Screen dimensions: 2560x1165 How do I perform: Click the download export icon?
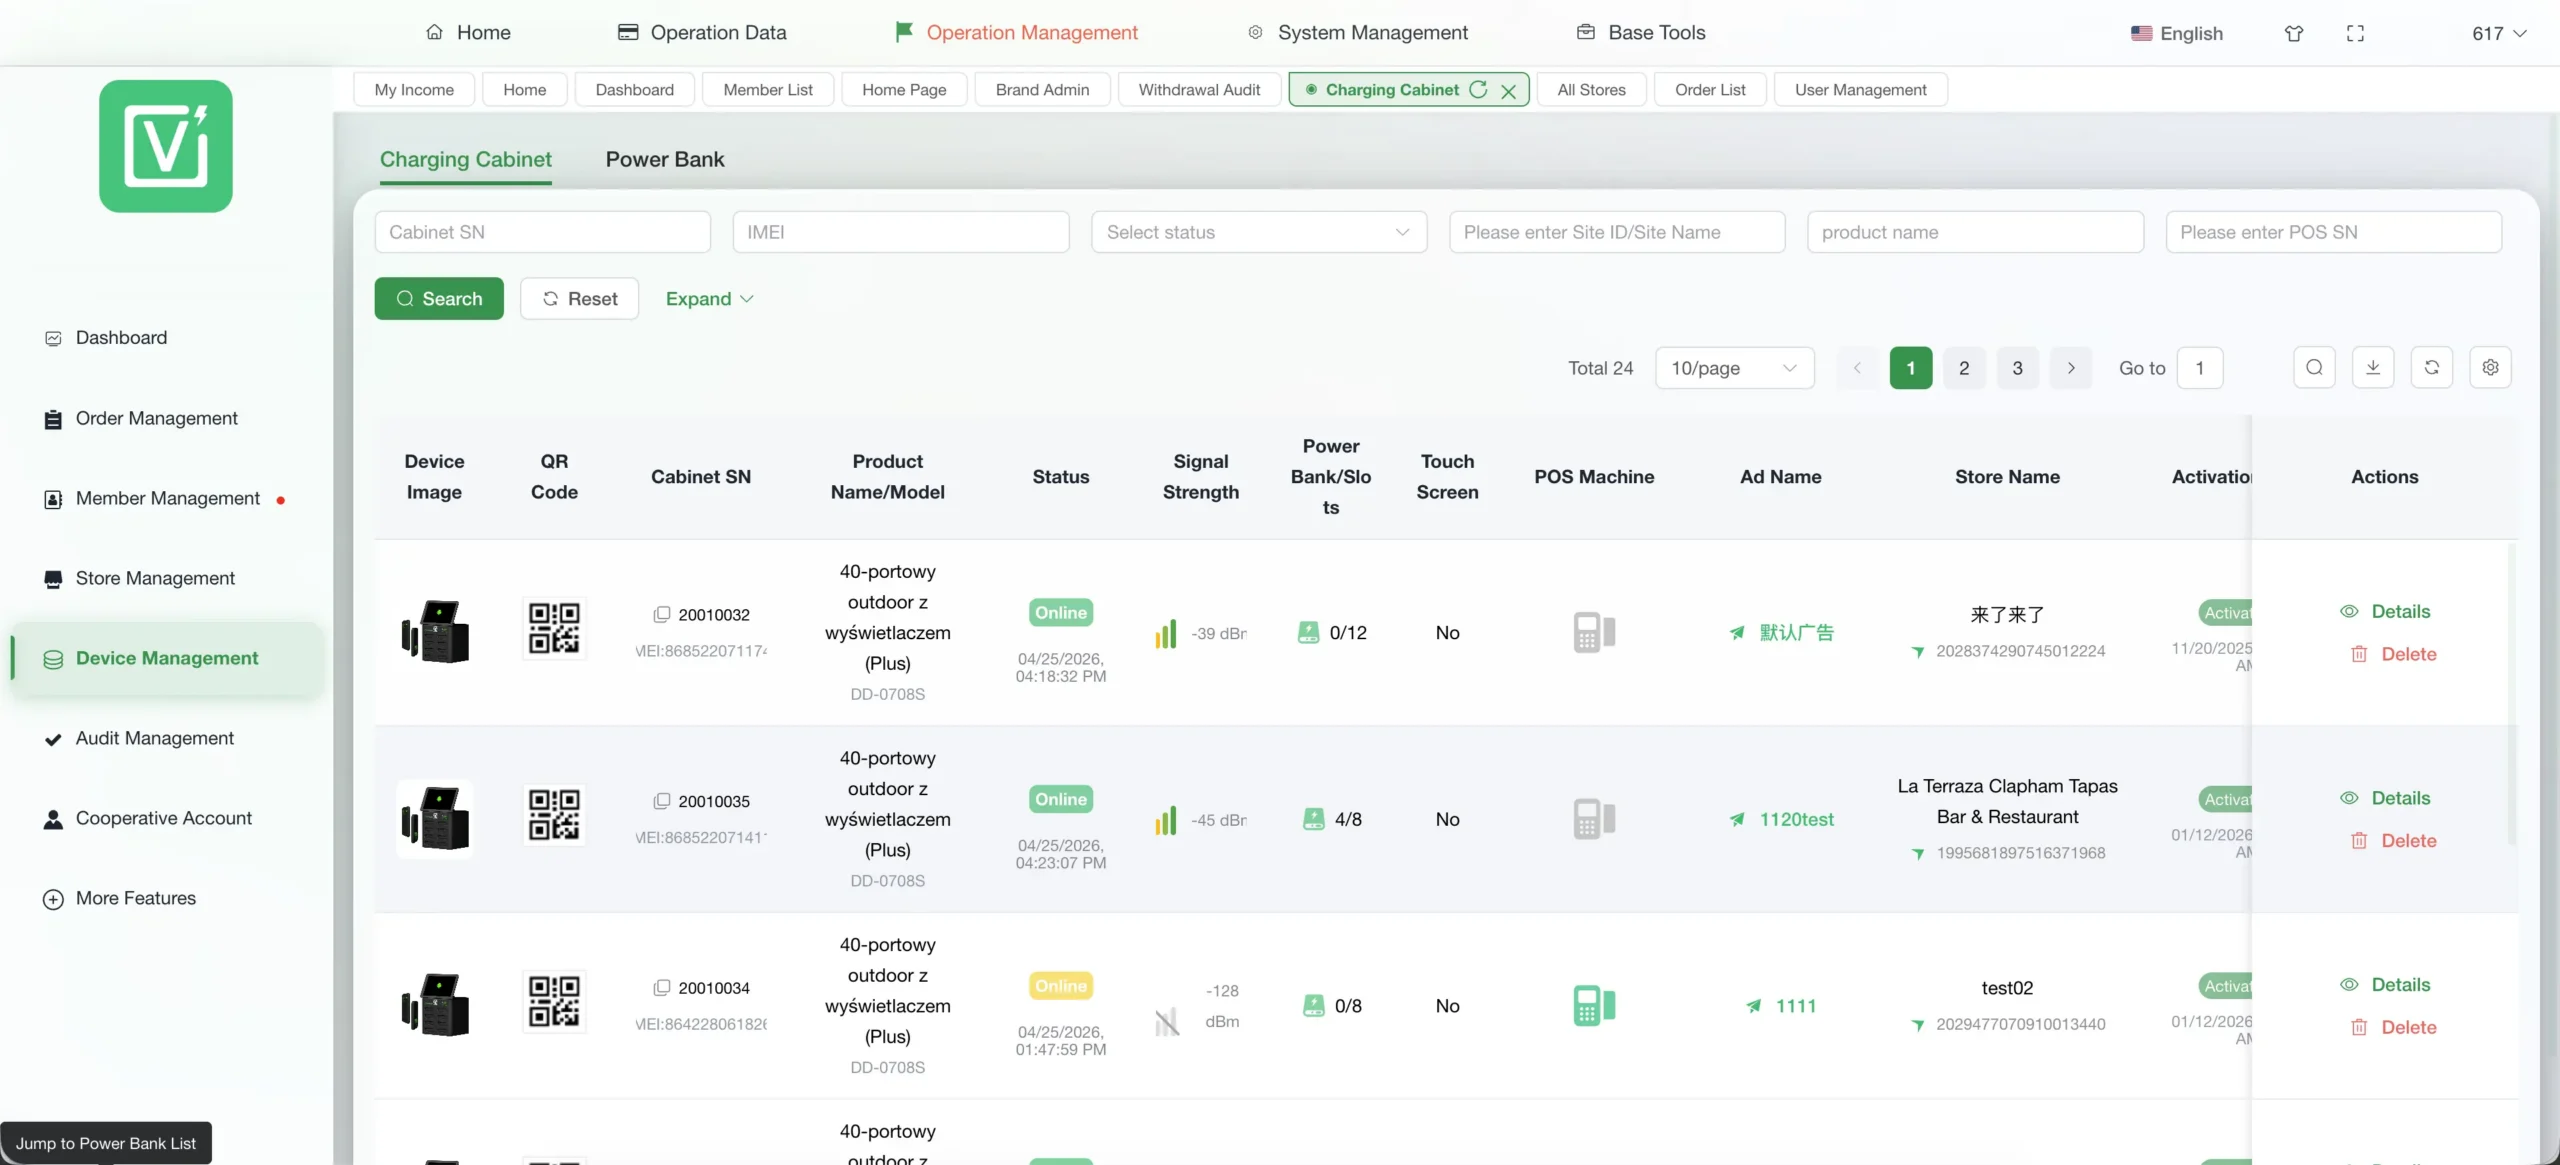click(x=2373, y=367)
